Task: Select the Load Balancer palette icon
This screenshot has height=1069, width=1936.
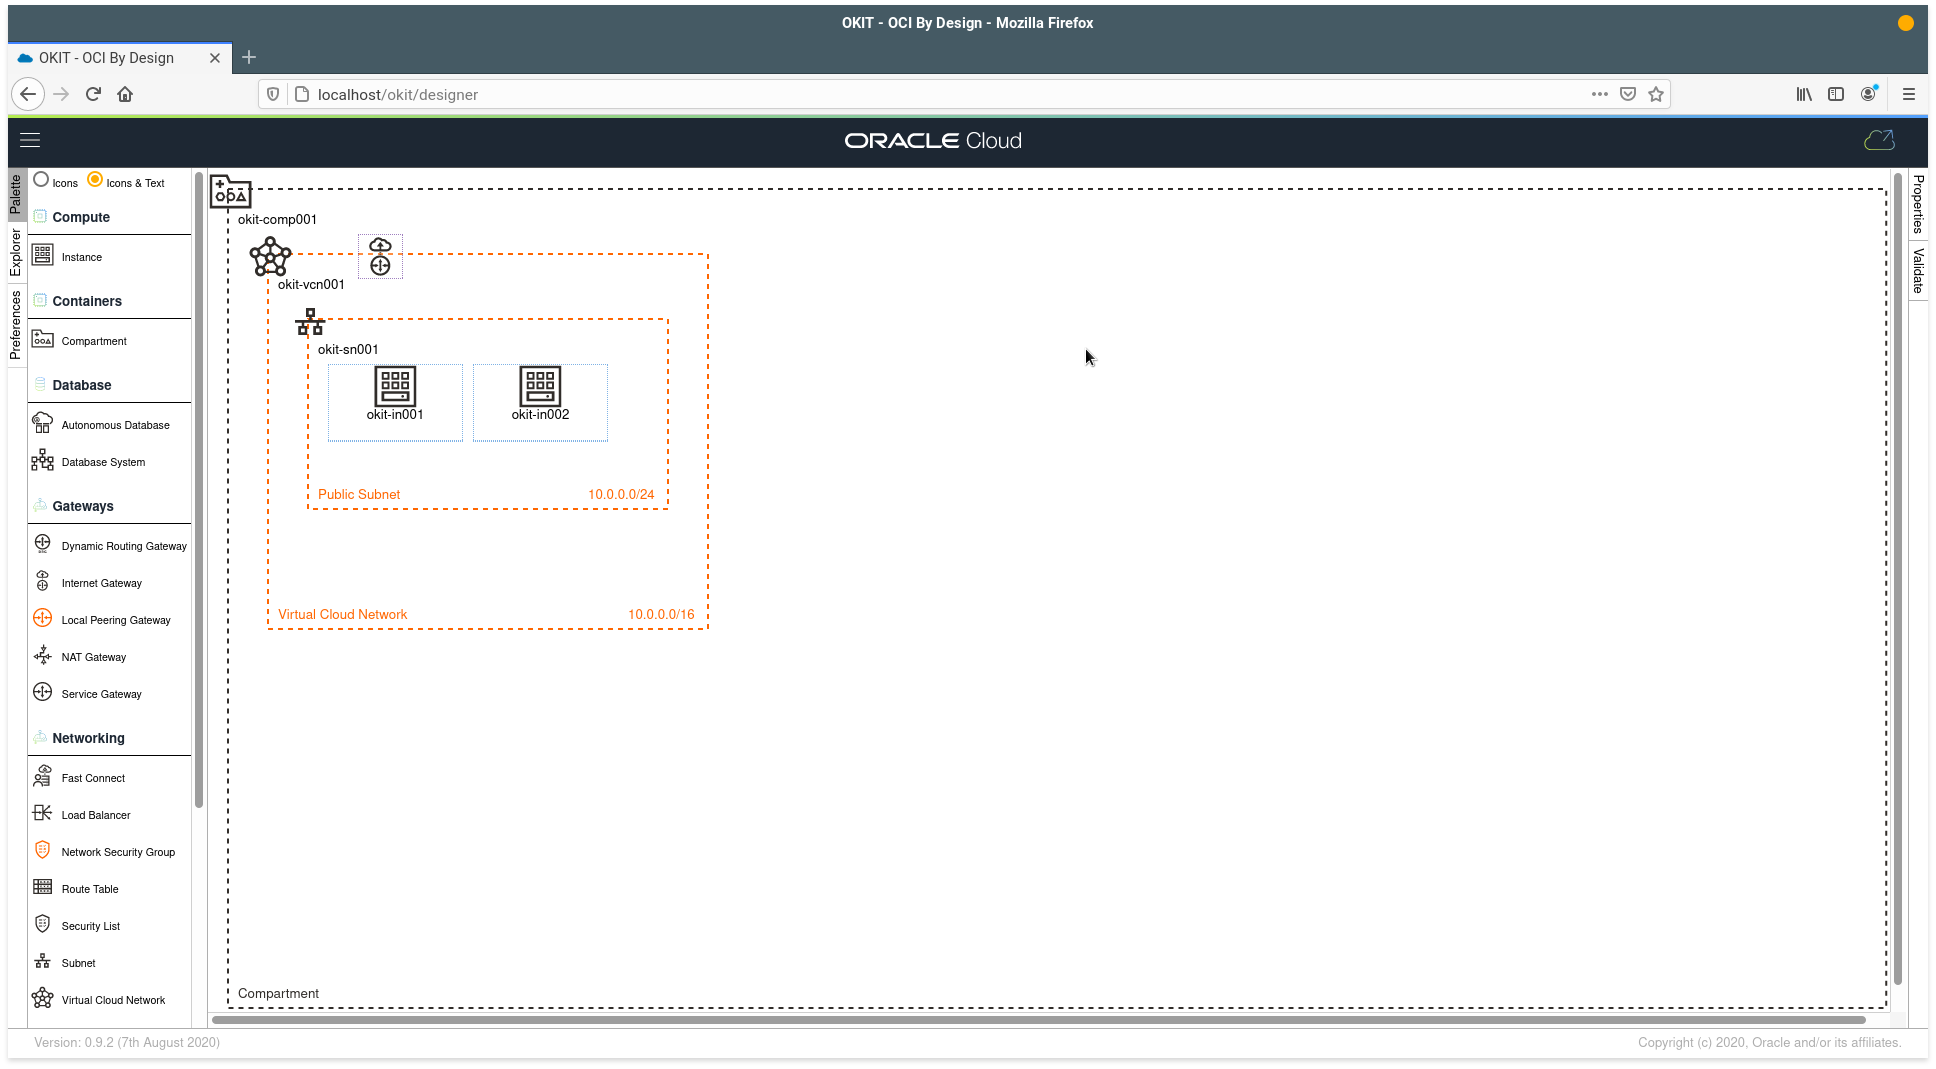Action: click(42, 814)
